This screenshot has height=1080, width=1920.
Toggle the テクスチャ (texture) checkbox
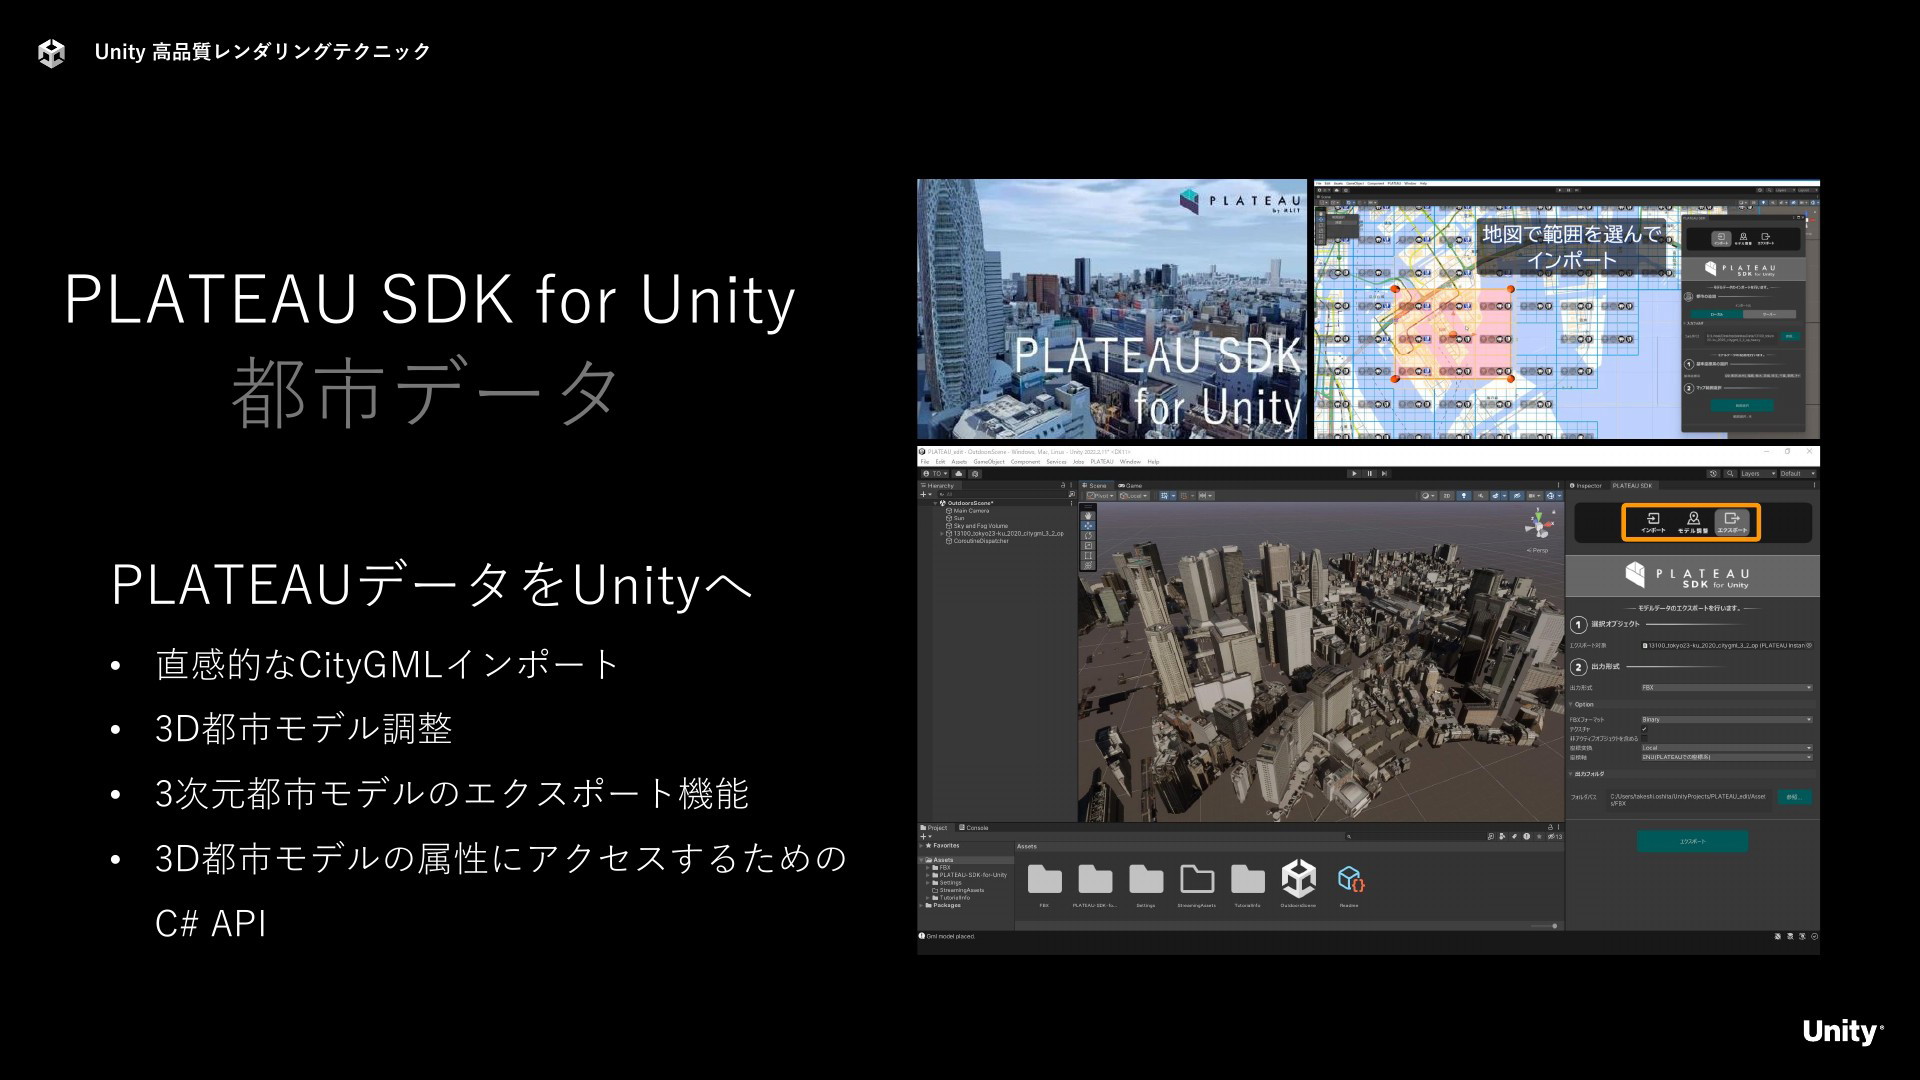1644,729
